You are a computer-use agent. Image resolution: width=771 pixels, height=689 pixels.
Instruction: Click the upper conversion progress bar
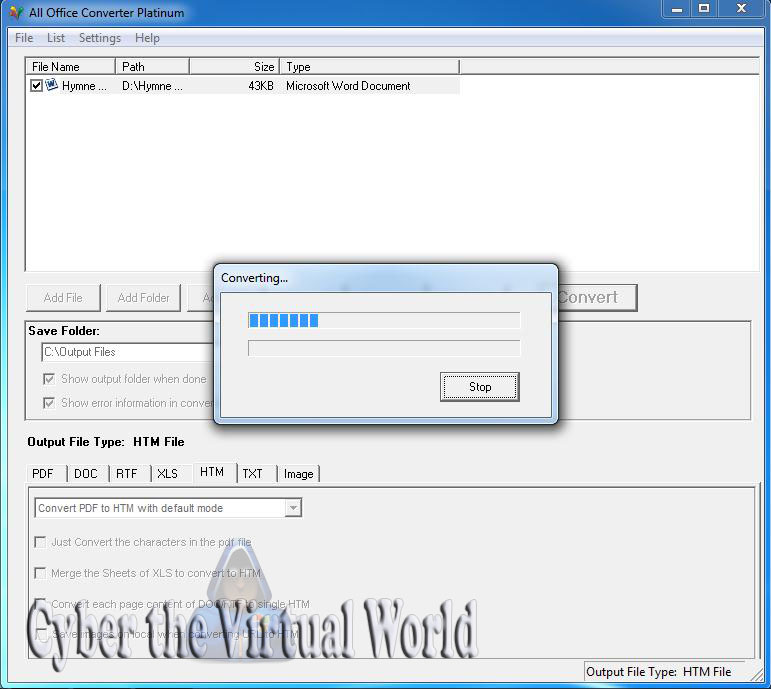(x=384, y=321)
